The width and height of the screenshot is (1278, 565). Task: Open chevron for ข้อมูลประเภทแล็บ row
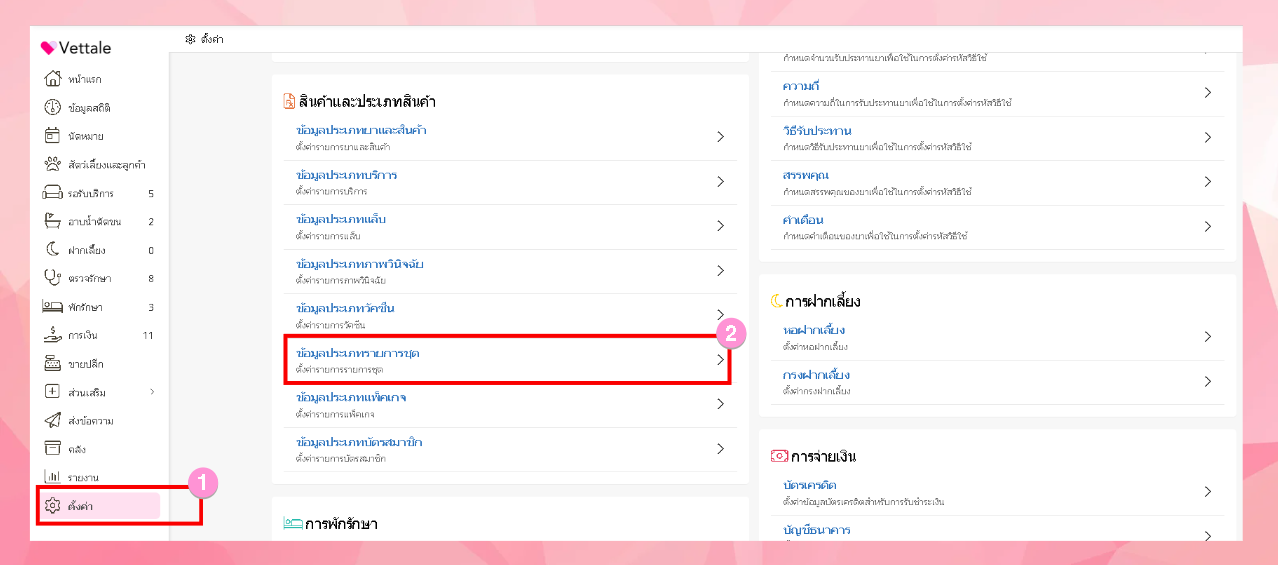pyautogui.click(x=720, y=226)
